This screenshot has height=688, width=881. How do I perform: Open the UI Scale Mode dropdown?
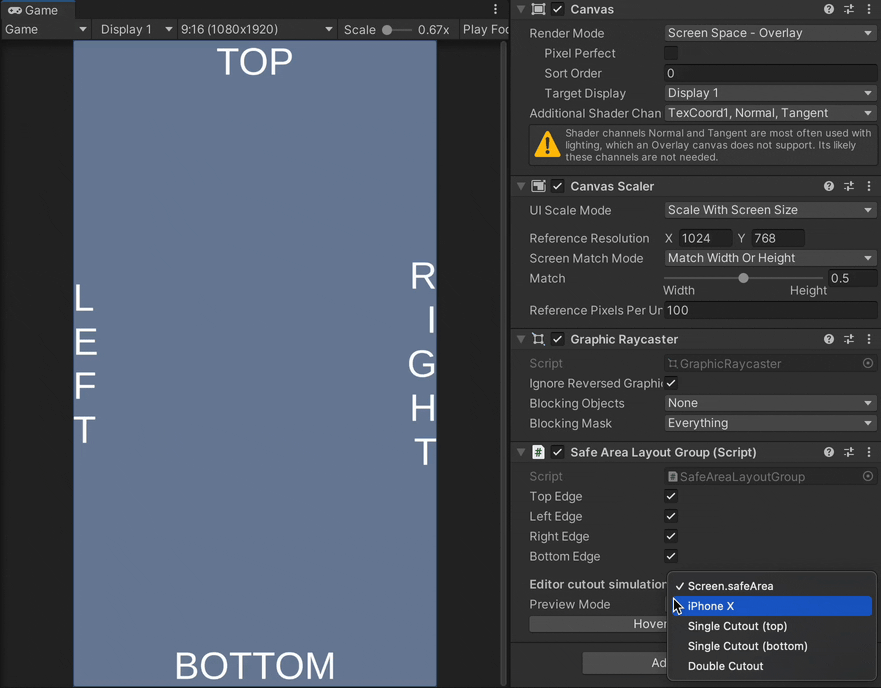pos(770,210)
